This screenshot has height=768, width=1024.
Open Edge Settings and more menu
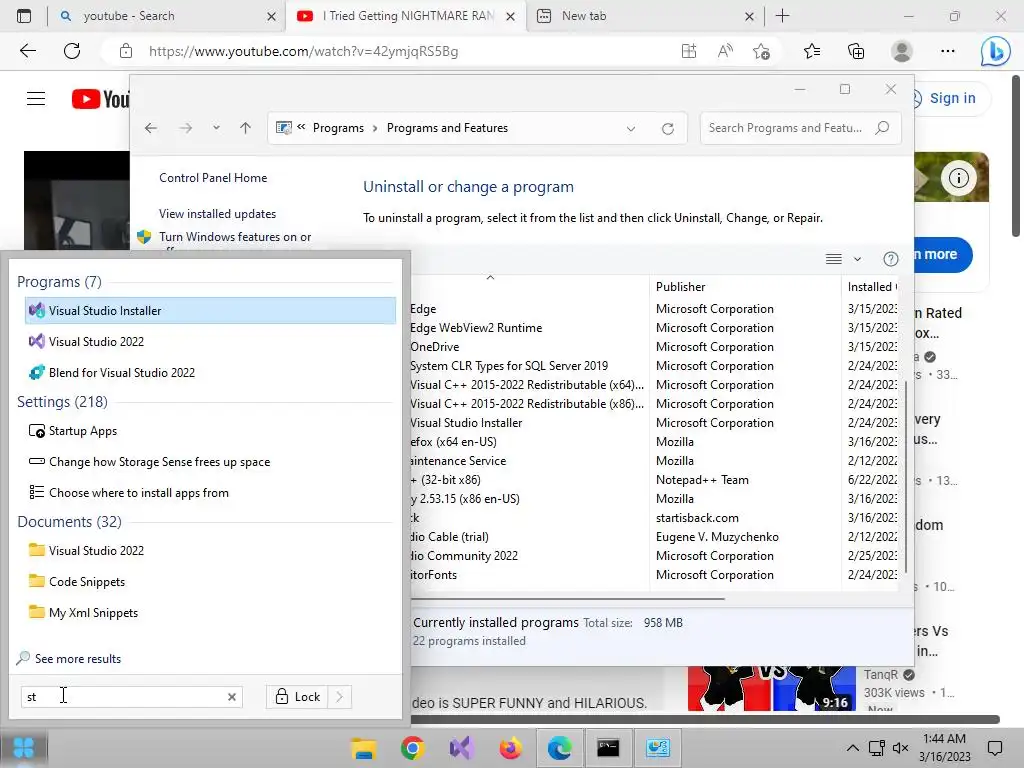point(948,51)
